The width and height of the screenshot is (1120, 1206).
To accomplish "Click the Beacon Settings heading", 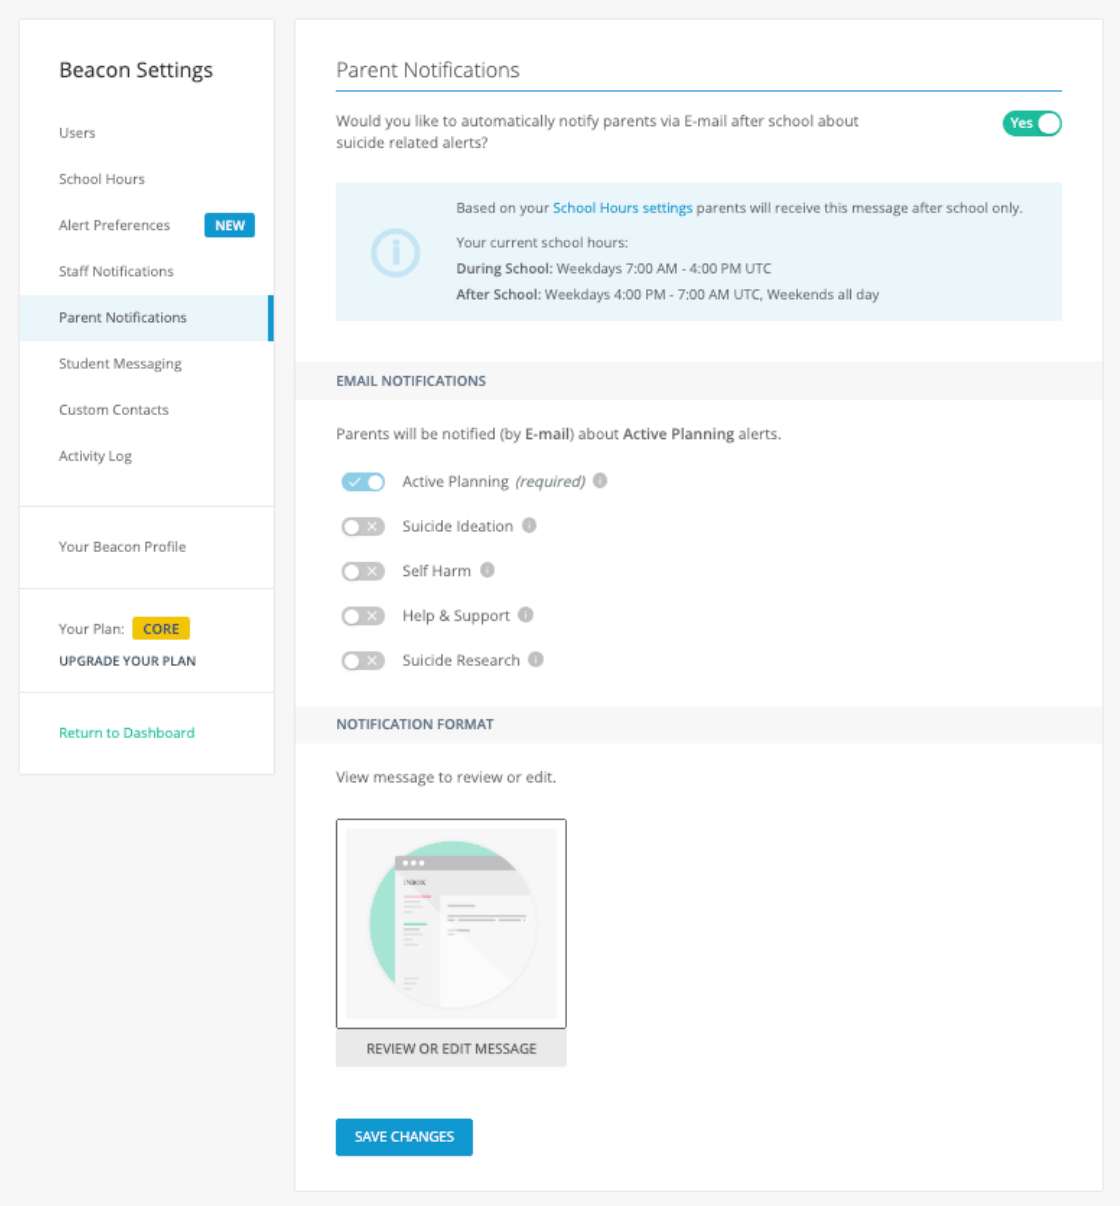I will (x=136, y=70).
